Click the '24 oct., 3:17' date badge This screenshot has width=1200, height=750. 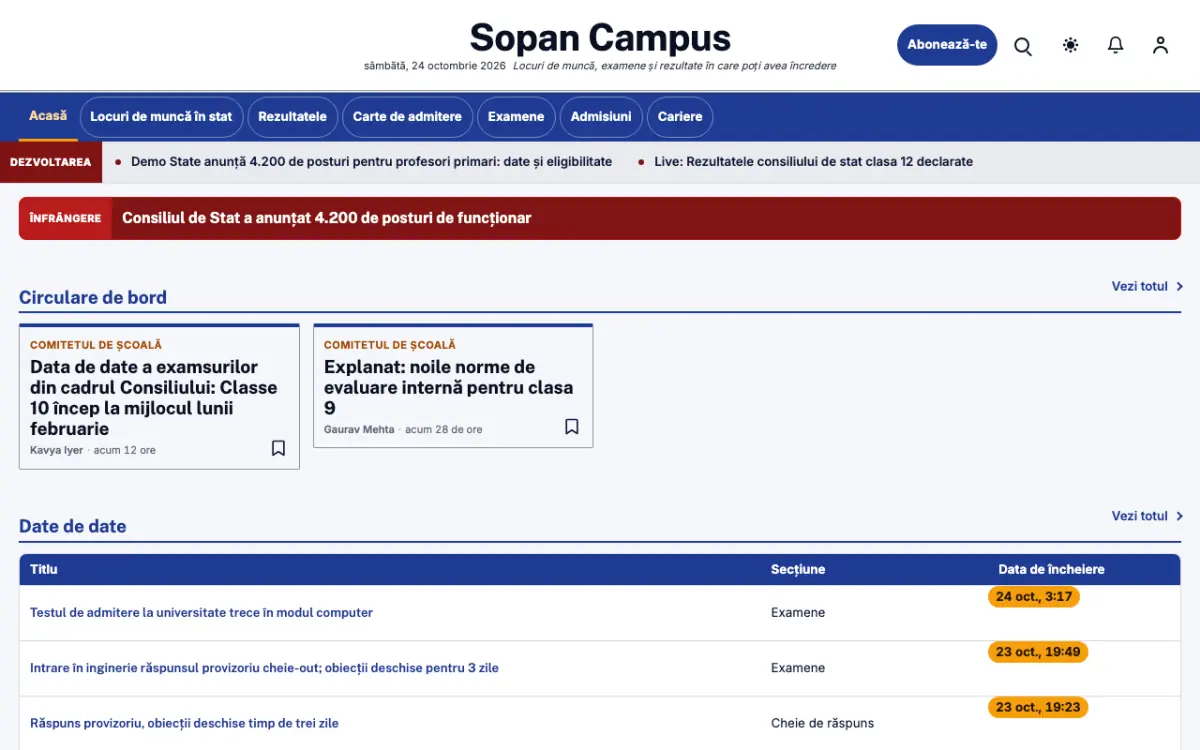pos(1034,597)
